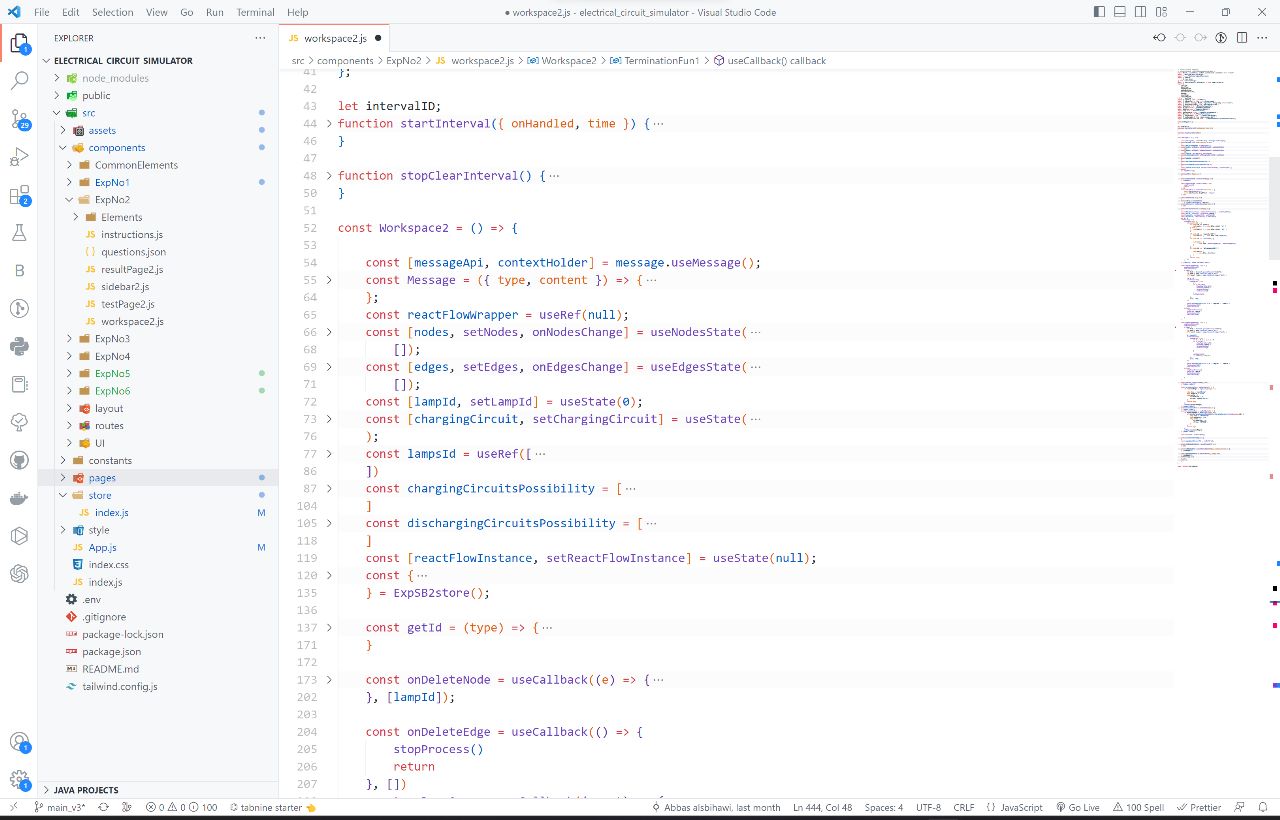Toggle 100 Spell checker in status bar
Viewport: 1280px width, 820px height.
(1139, 807)
